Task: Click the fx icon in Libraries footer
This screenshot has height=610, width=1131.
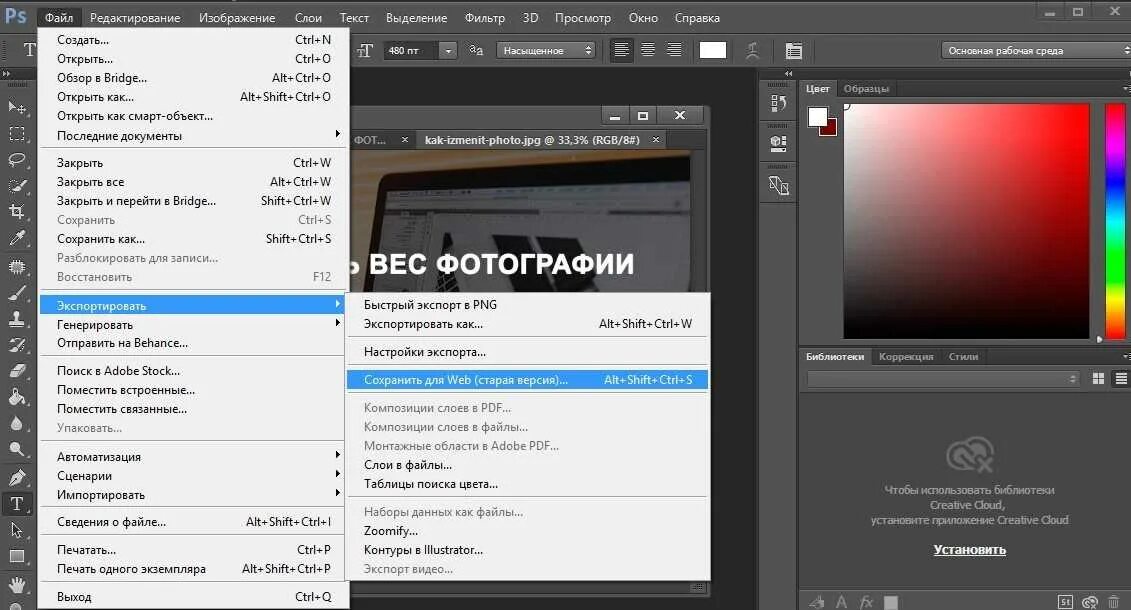Action: tap(866, 601)
